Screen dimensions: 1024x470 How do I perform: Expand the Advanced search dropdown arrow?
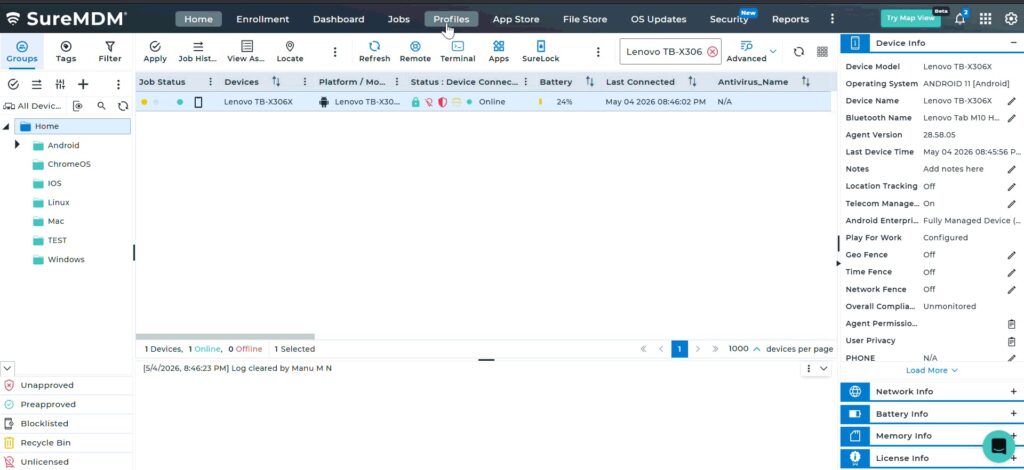[x=773, y=51]
